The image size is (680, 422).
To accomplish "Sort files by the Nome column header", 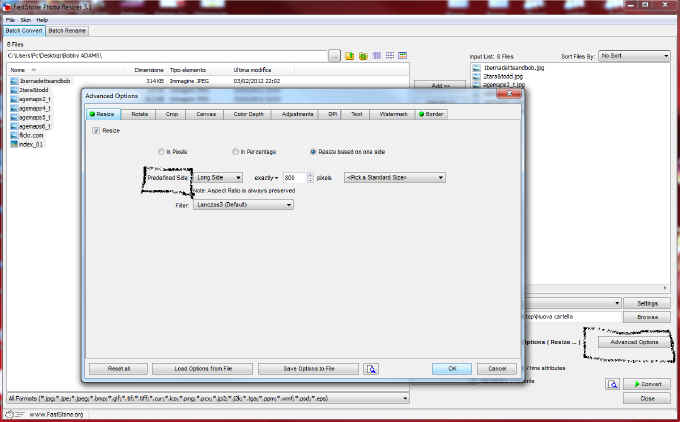I will click(17, 70).
